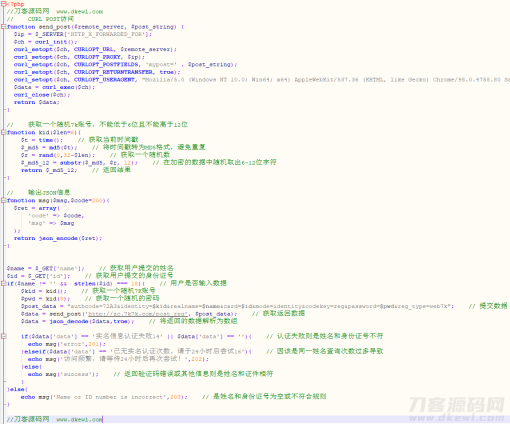Click the 'curl_close($ch);' line
The width and height of the screenshot is (510, 424).
click(42, 95)
